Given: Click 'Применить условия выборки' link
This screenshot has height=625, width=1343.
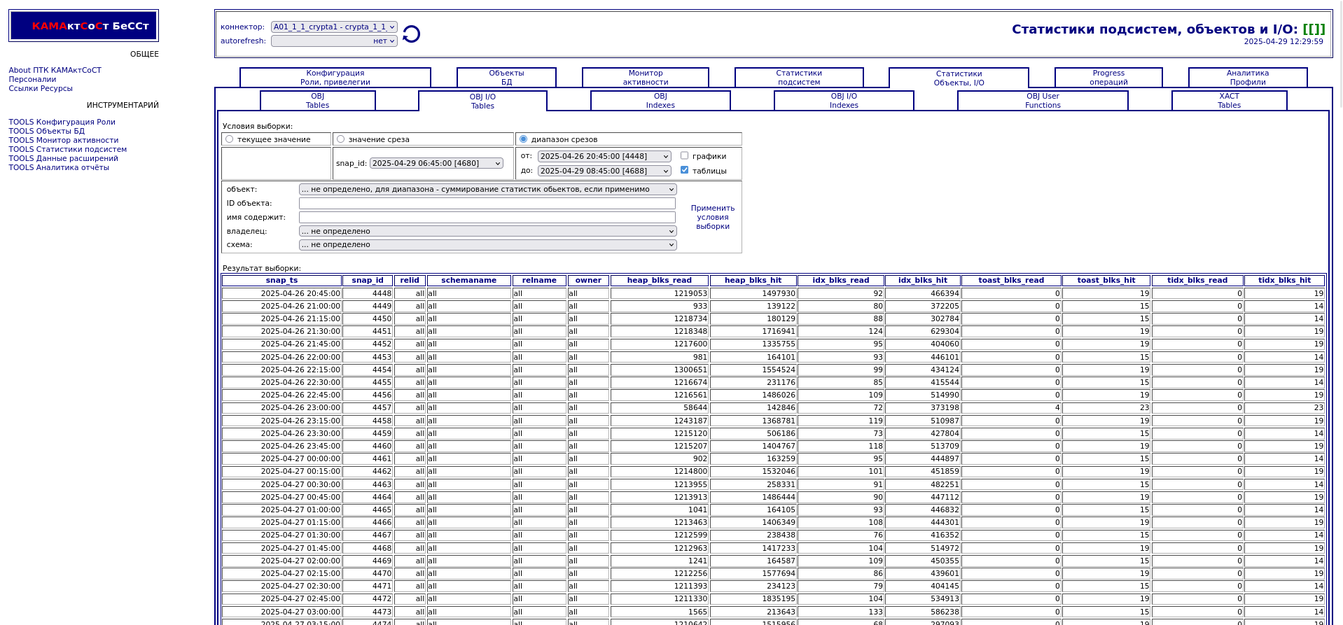Looking at the screenshot, I should click(x=712, y=217).
